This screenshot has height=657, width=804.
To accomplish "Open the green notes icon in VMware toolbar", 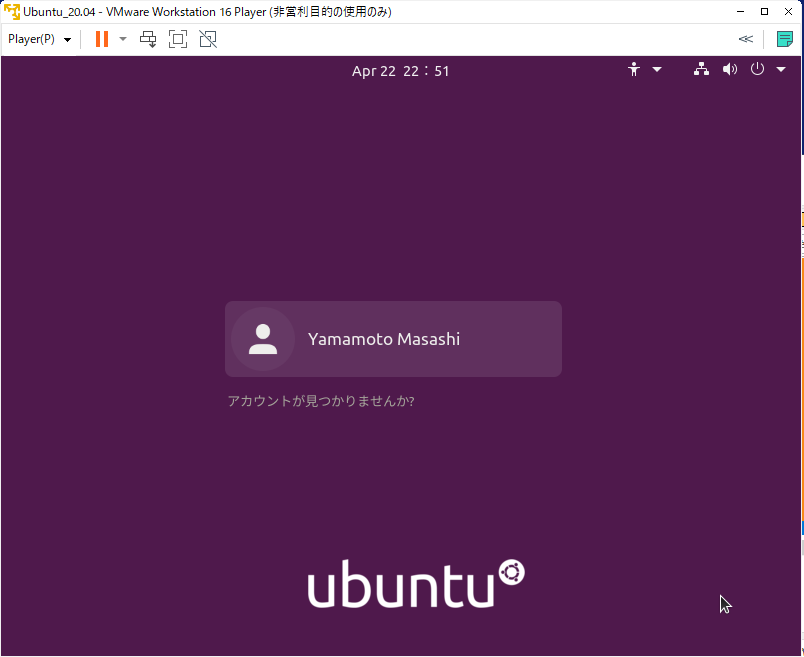I will point(785,39).
